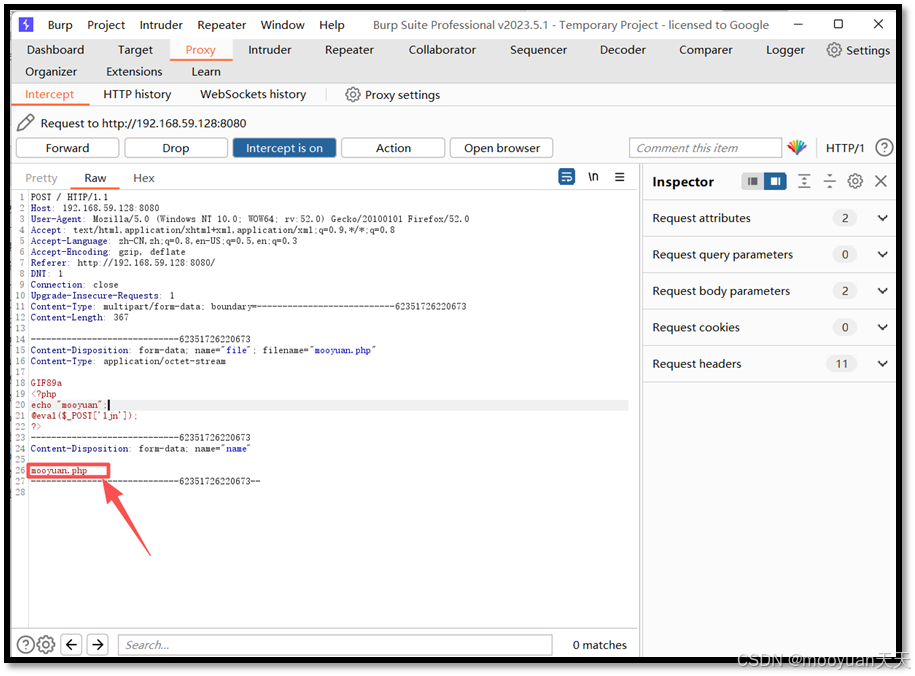This screenshot has width=915, height=676.
Task: Close the Inspector panel
Action: point(881,182)
